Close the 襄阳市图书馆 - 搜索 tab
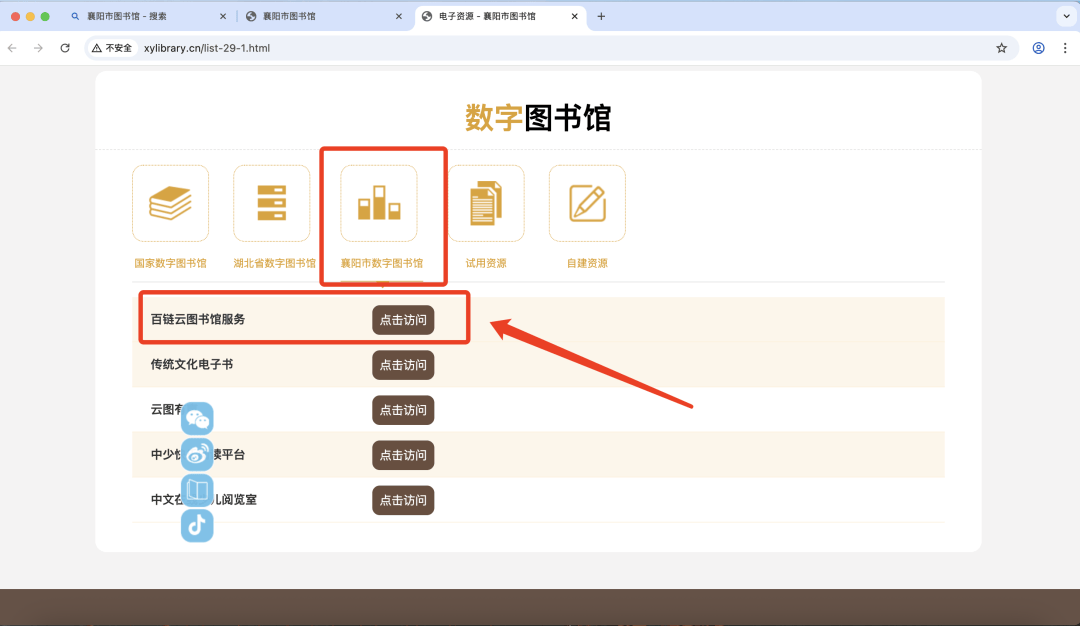This screenshot has width=1080, height=626. pos(222,17)
